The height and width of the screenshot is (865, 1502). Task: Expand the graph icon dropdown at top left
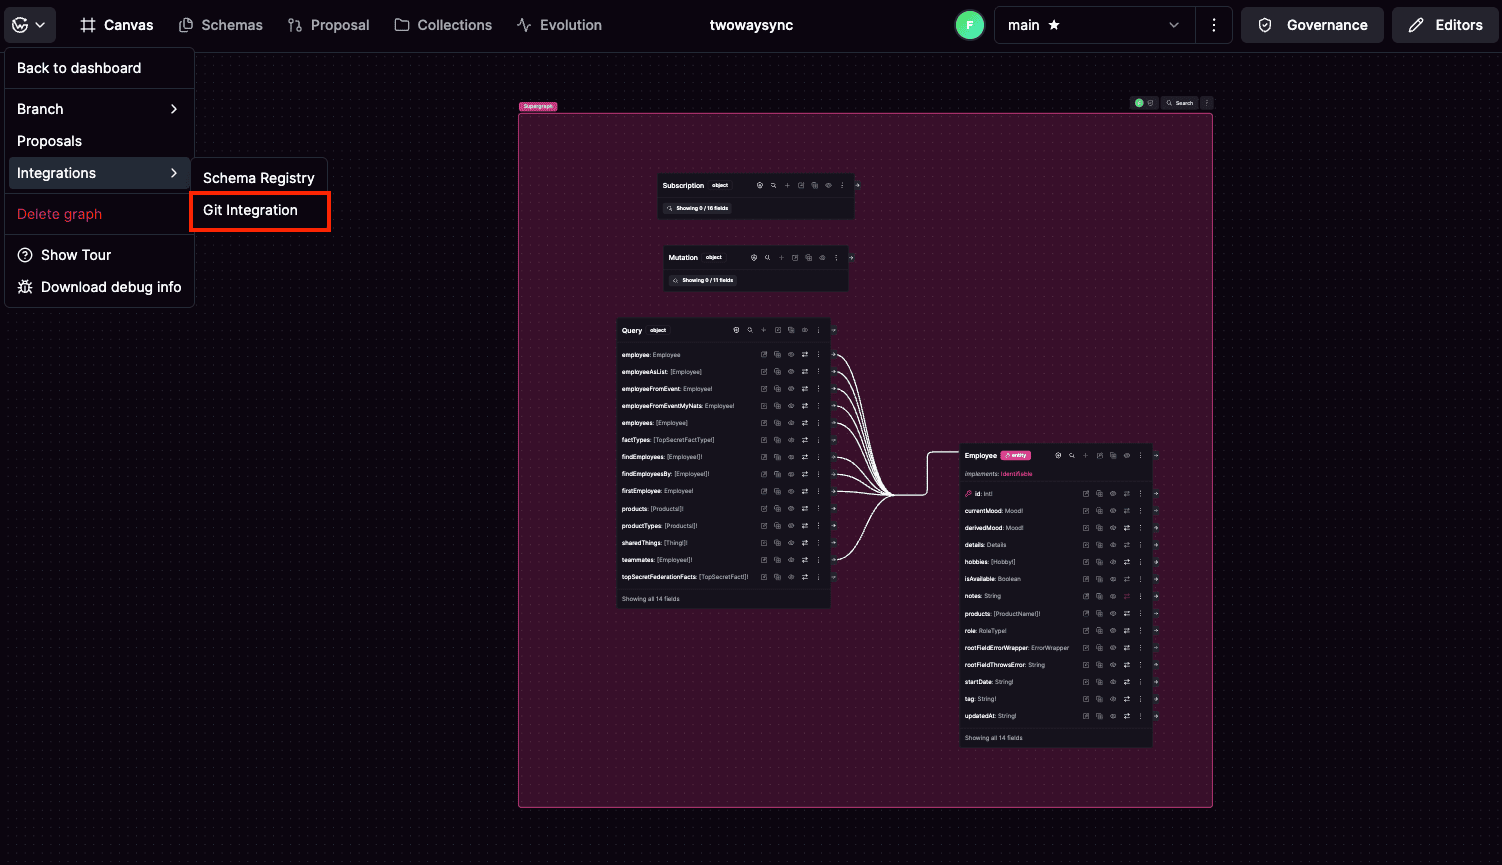(x=29, y=24)
